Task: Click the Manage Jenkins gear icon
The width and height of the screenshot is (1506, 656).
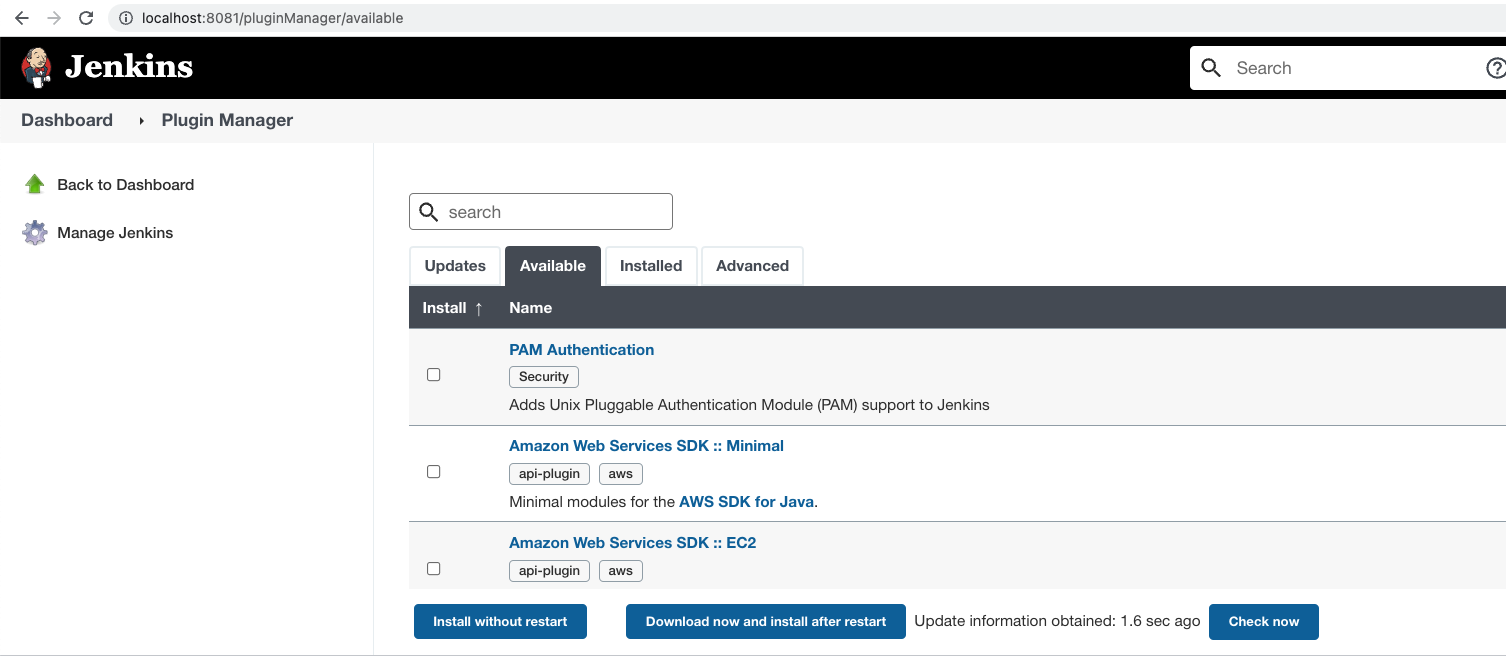Action: pos(35,233)
